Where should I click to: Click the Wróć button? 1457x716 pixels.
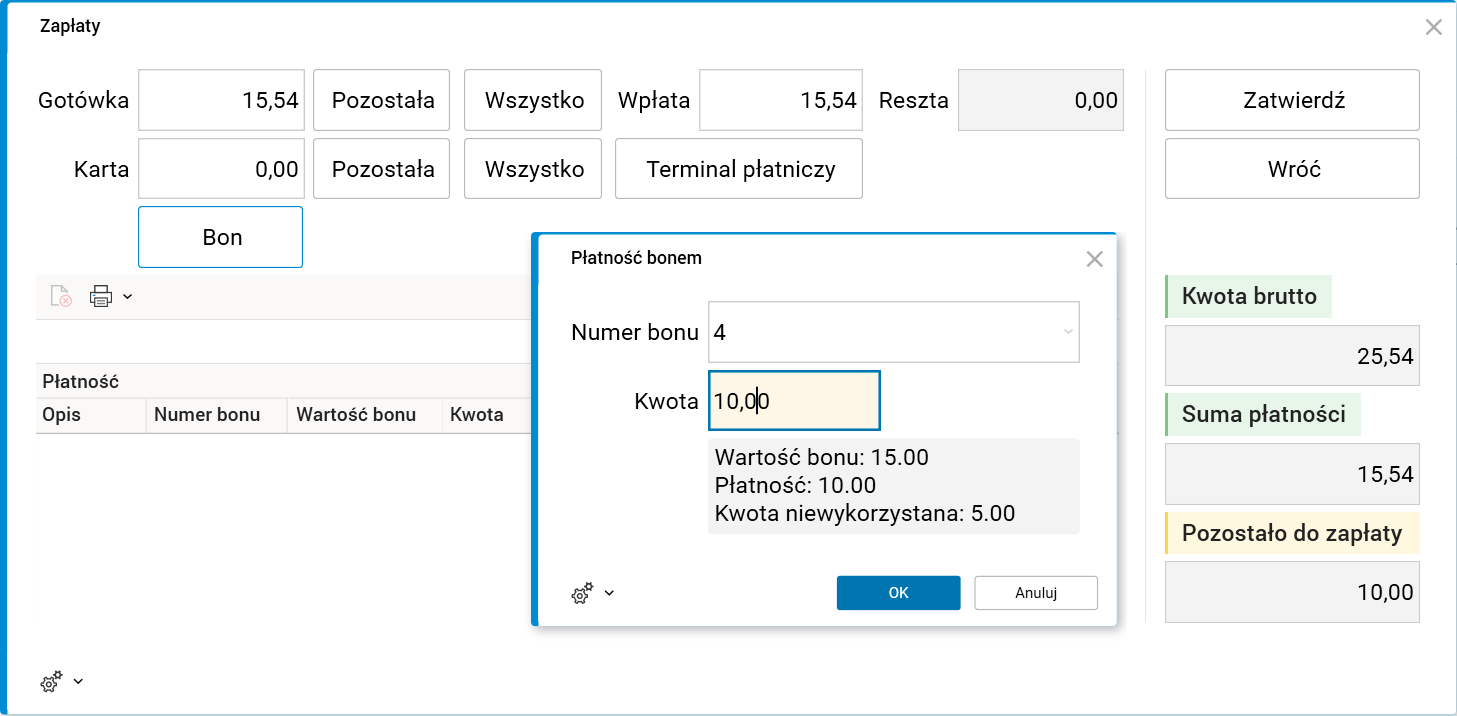point(1291,168)
